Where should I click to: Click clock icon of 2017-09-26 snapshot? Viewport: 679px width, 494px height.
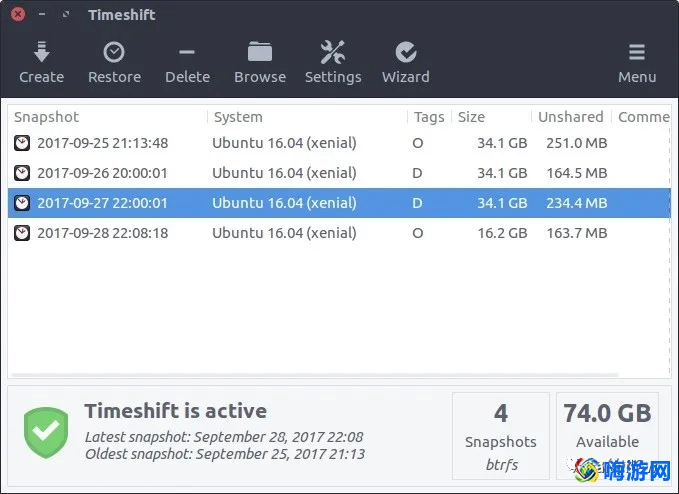pos(22,173)
